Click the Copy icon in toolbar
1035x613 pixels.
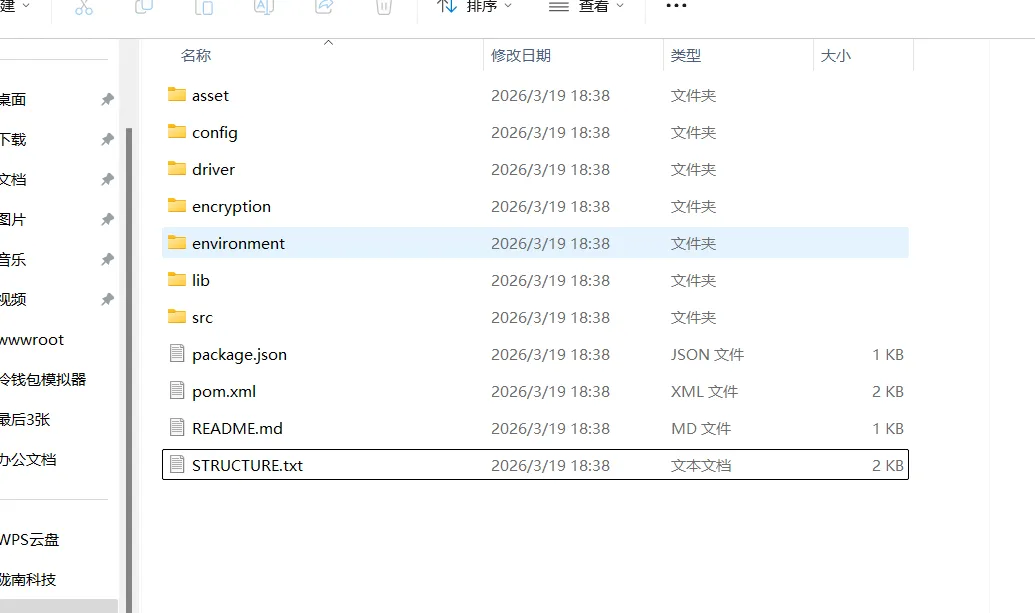click(x=144, y=7)
